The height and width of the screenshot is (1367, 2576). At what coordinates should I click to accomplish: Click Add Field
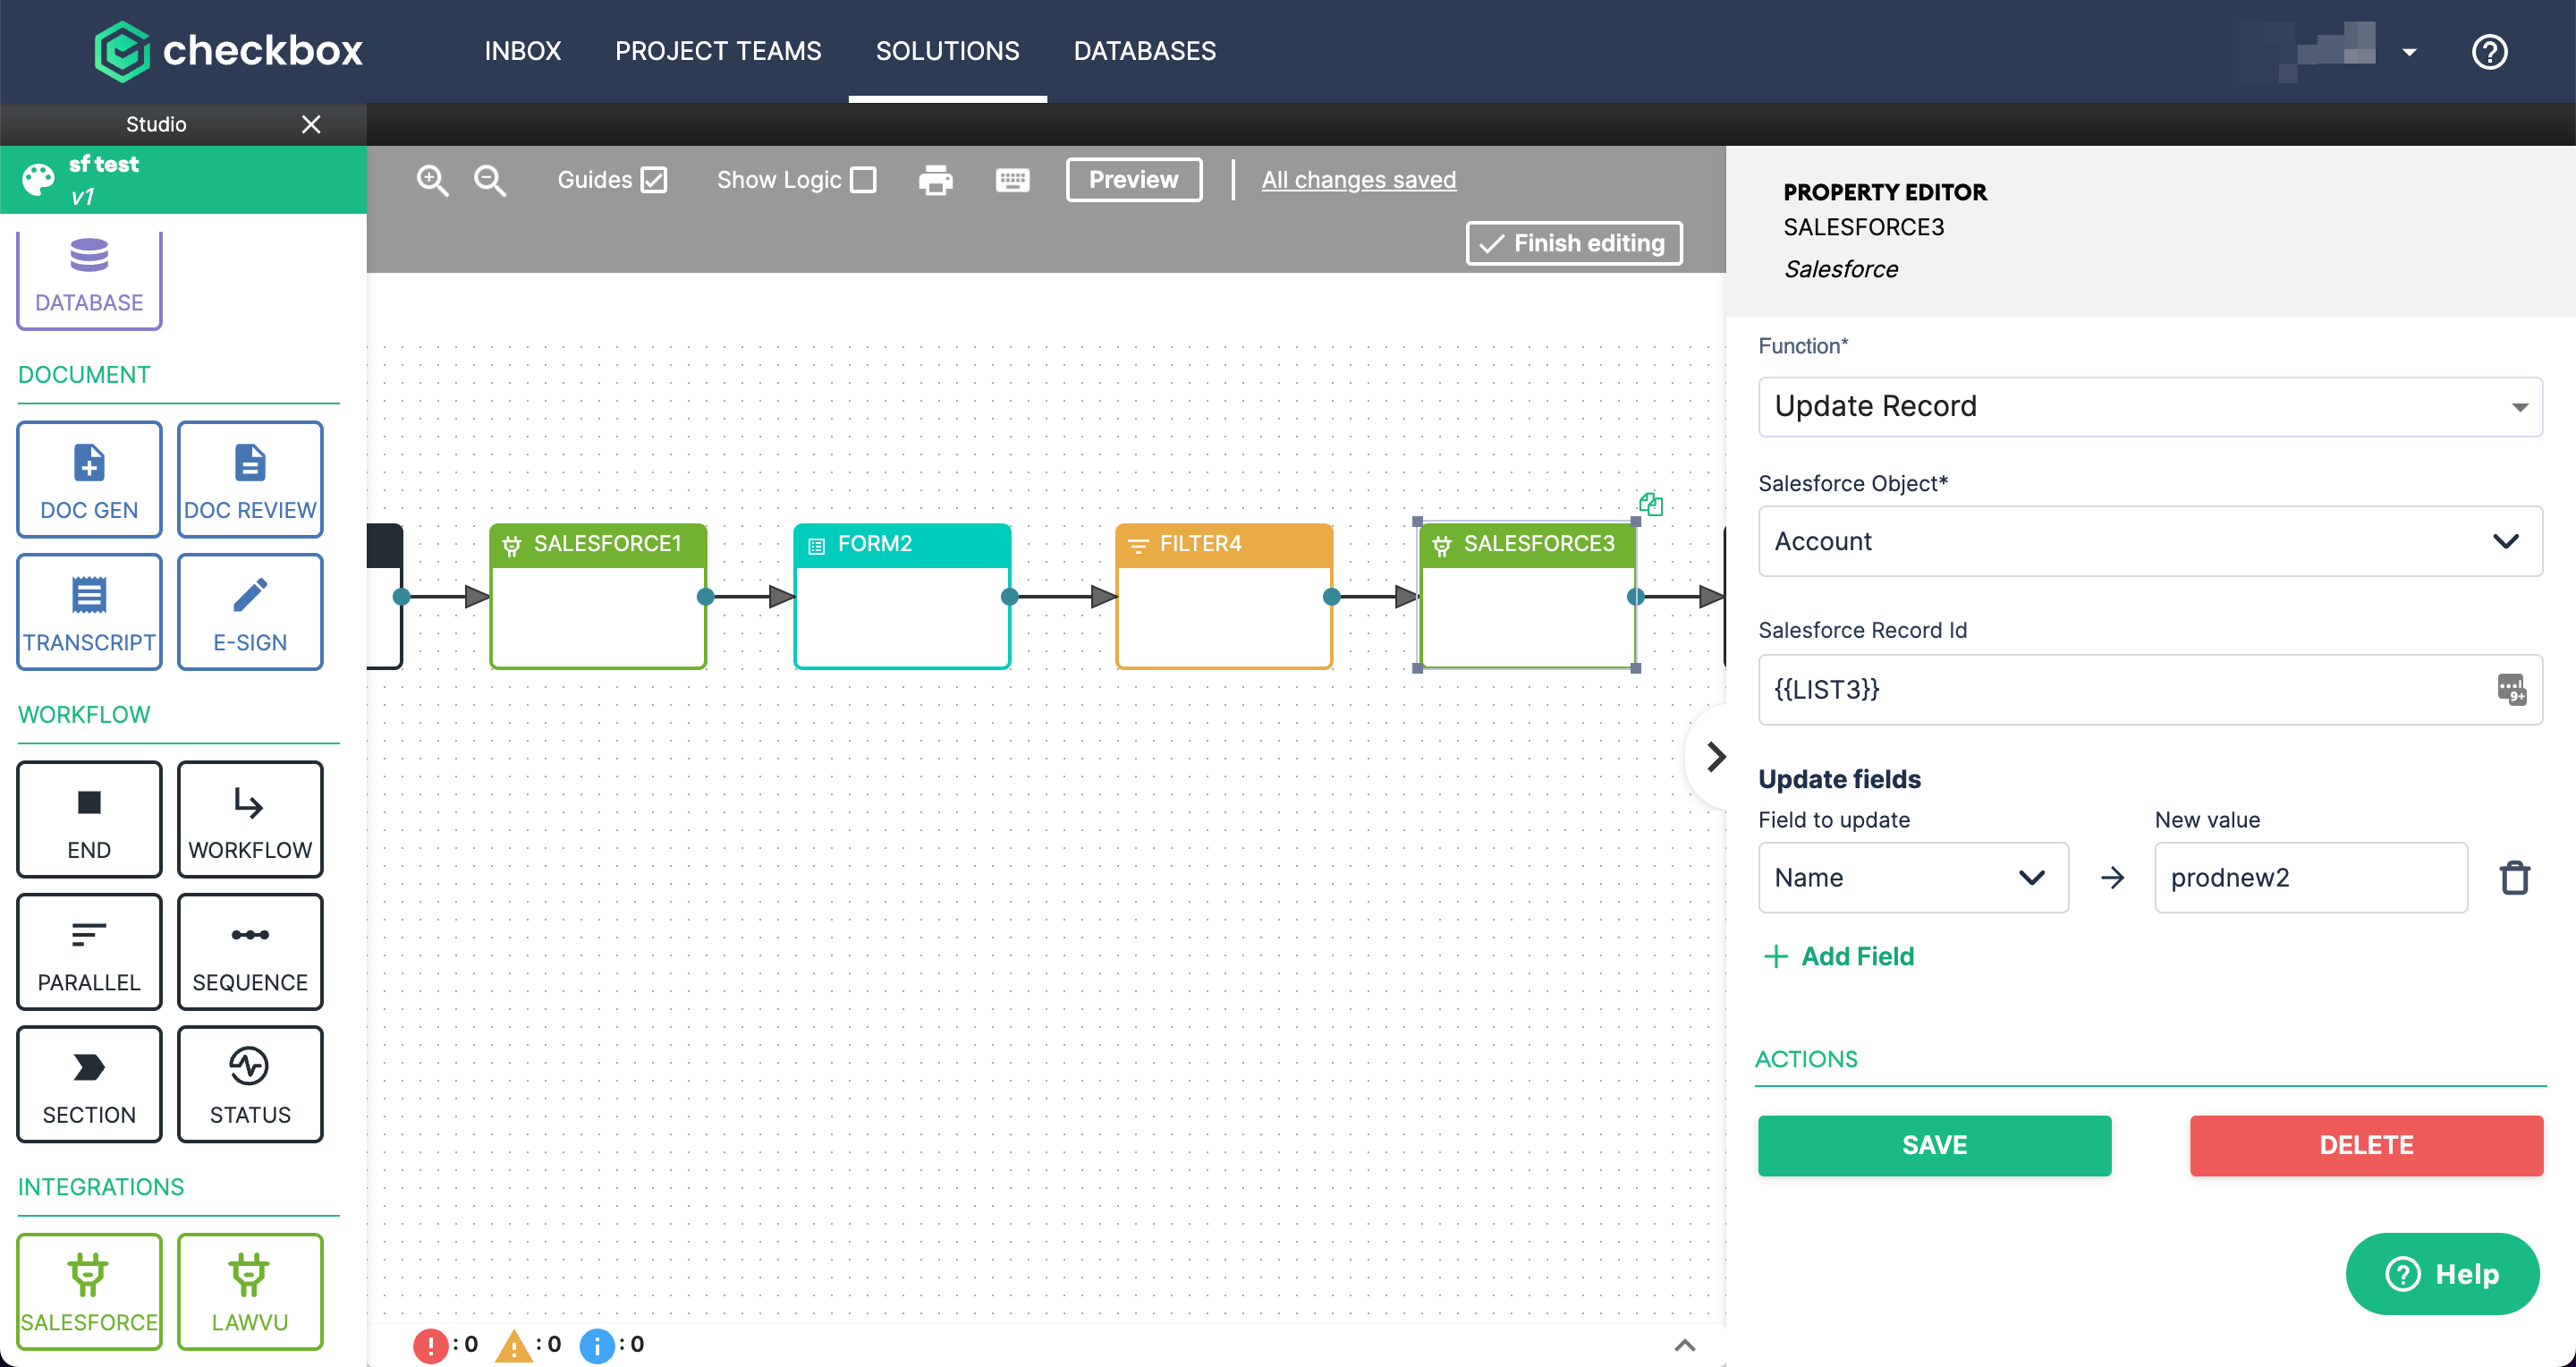[x=1839, y=956]
